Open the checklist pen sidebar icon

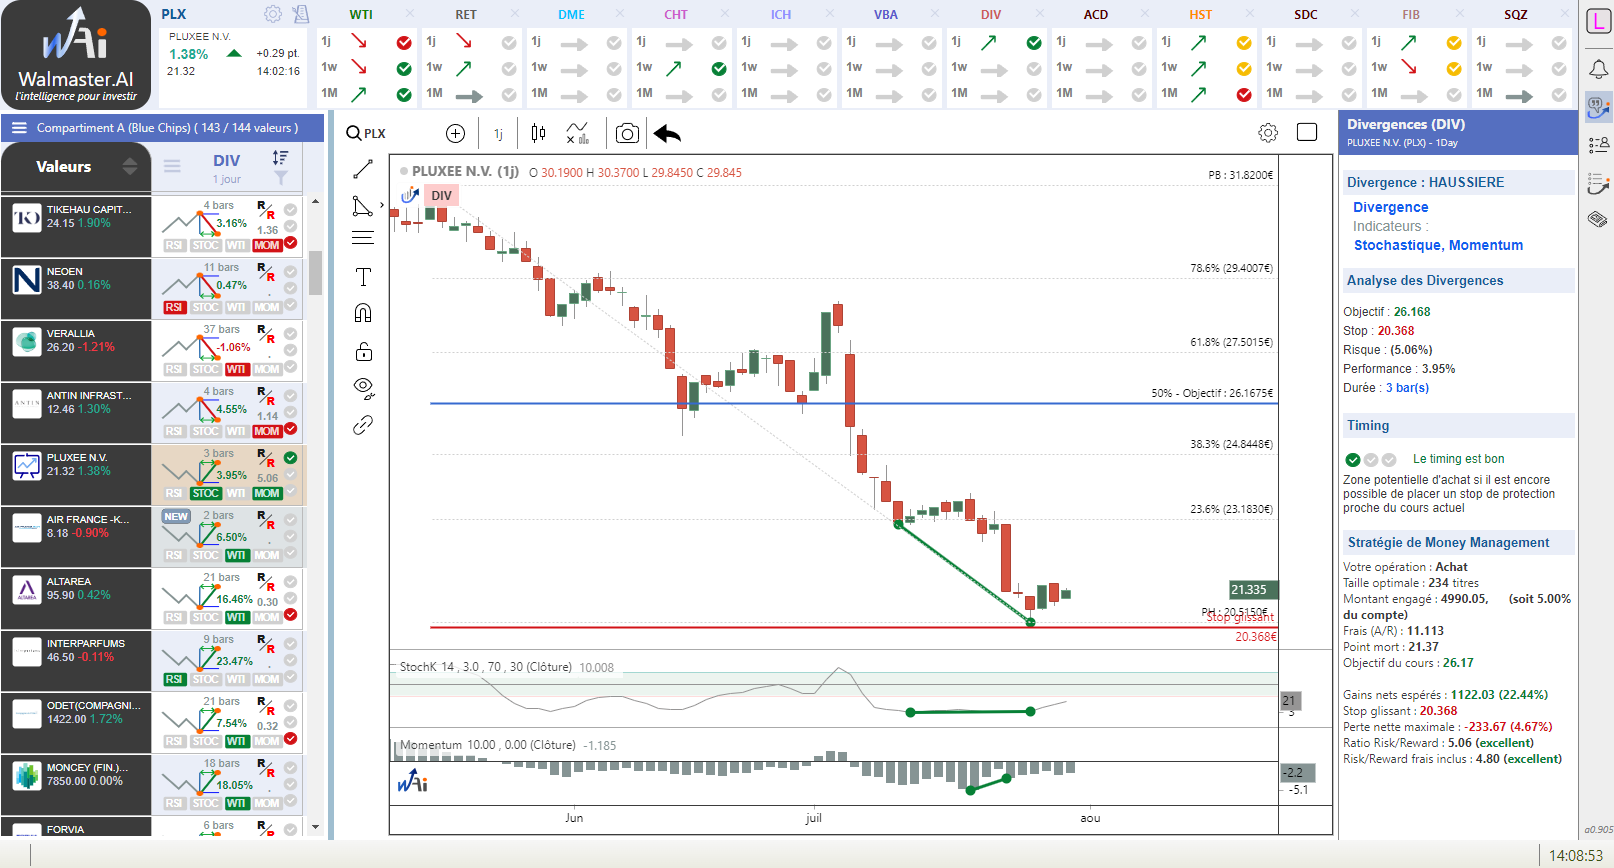1598,183
